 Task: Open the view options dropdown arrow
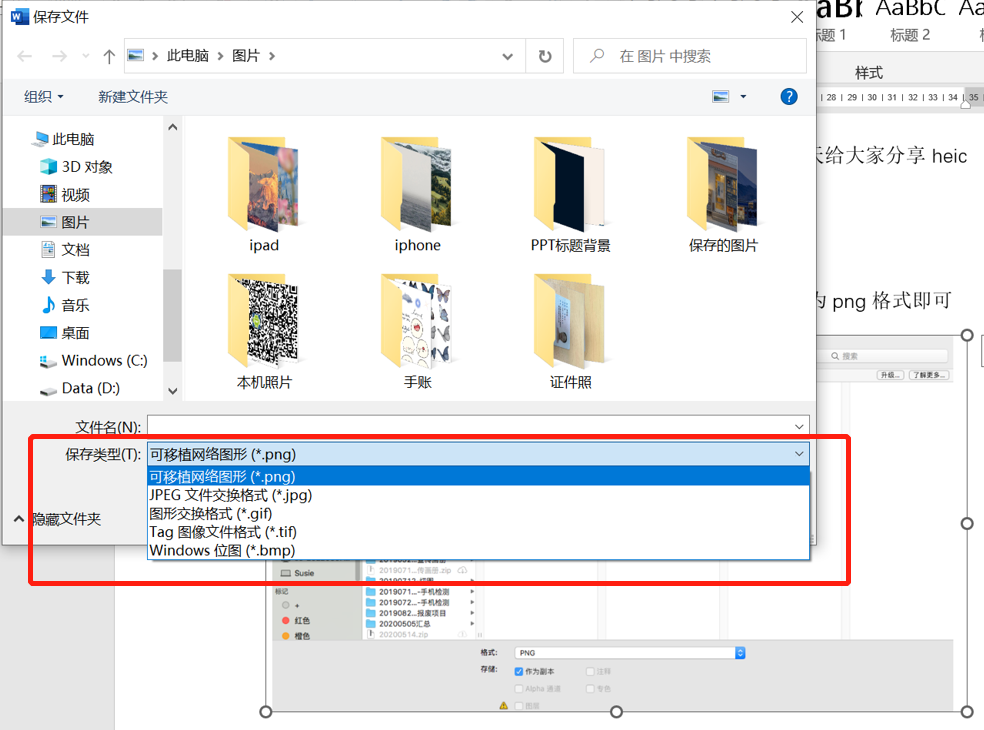coord(744,97)
